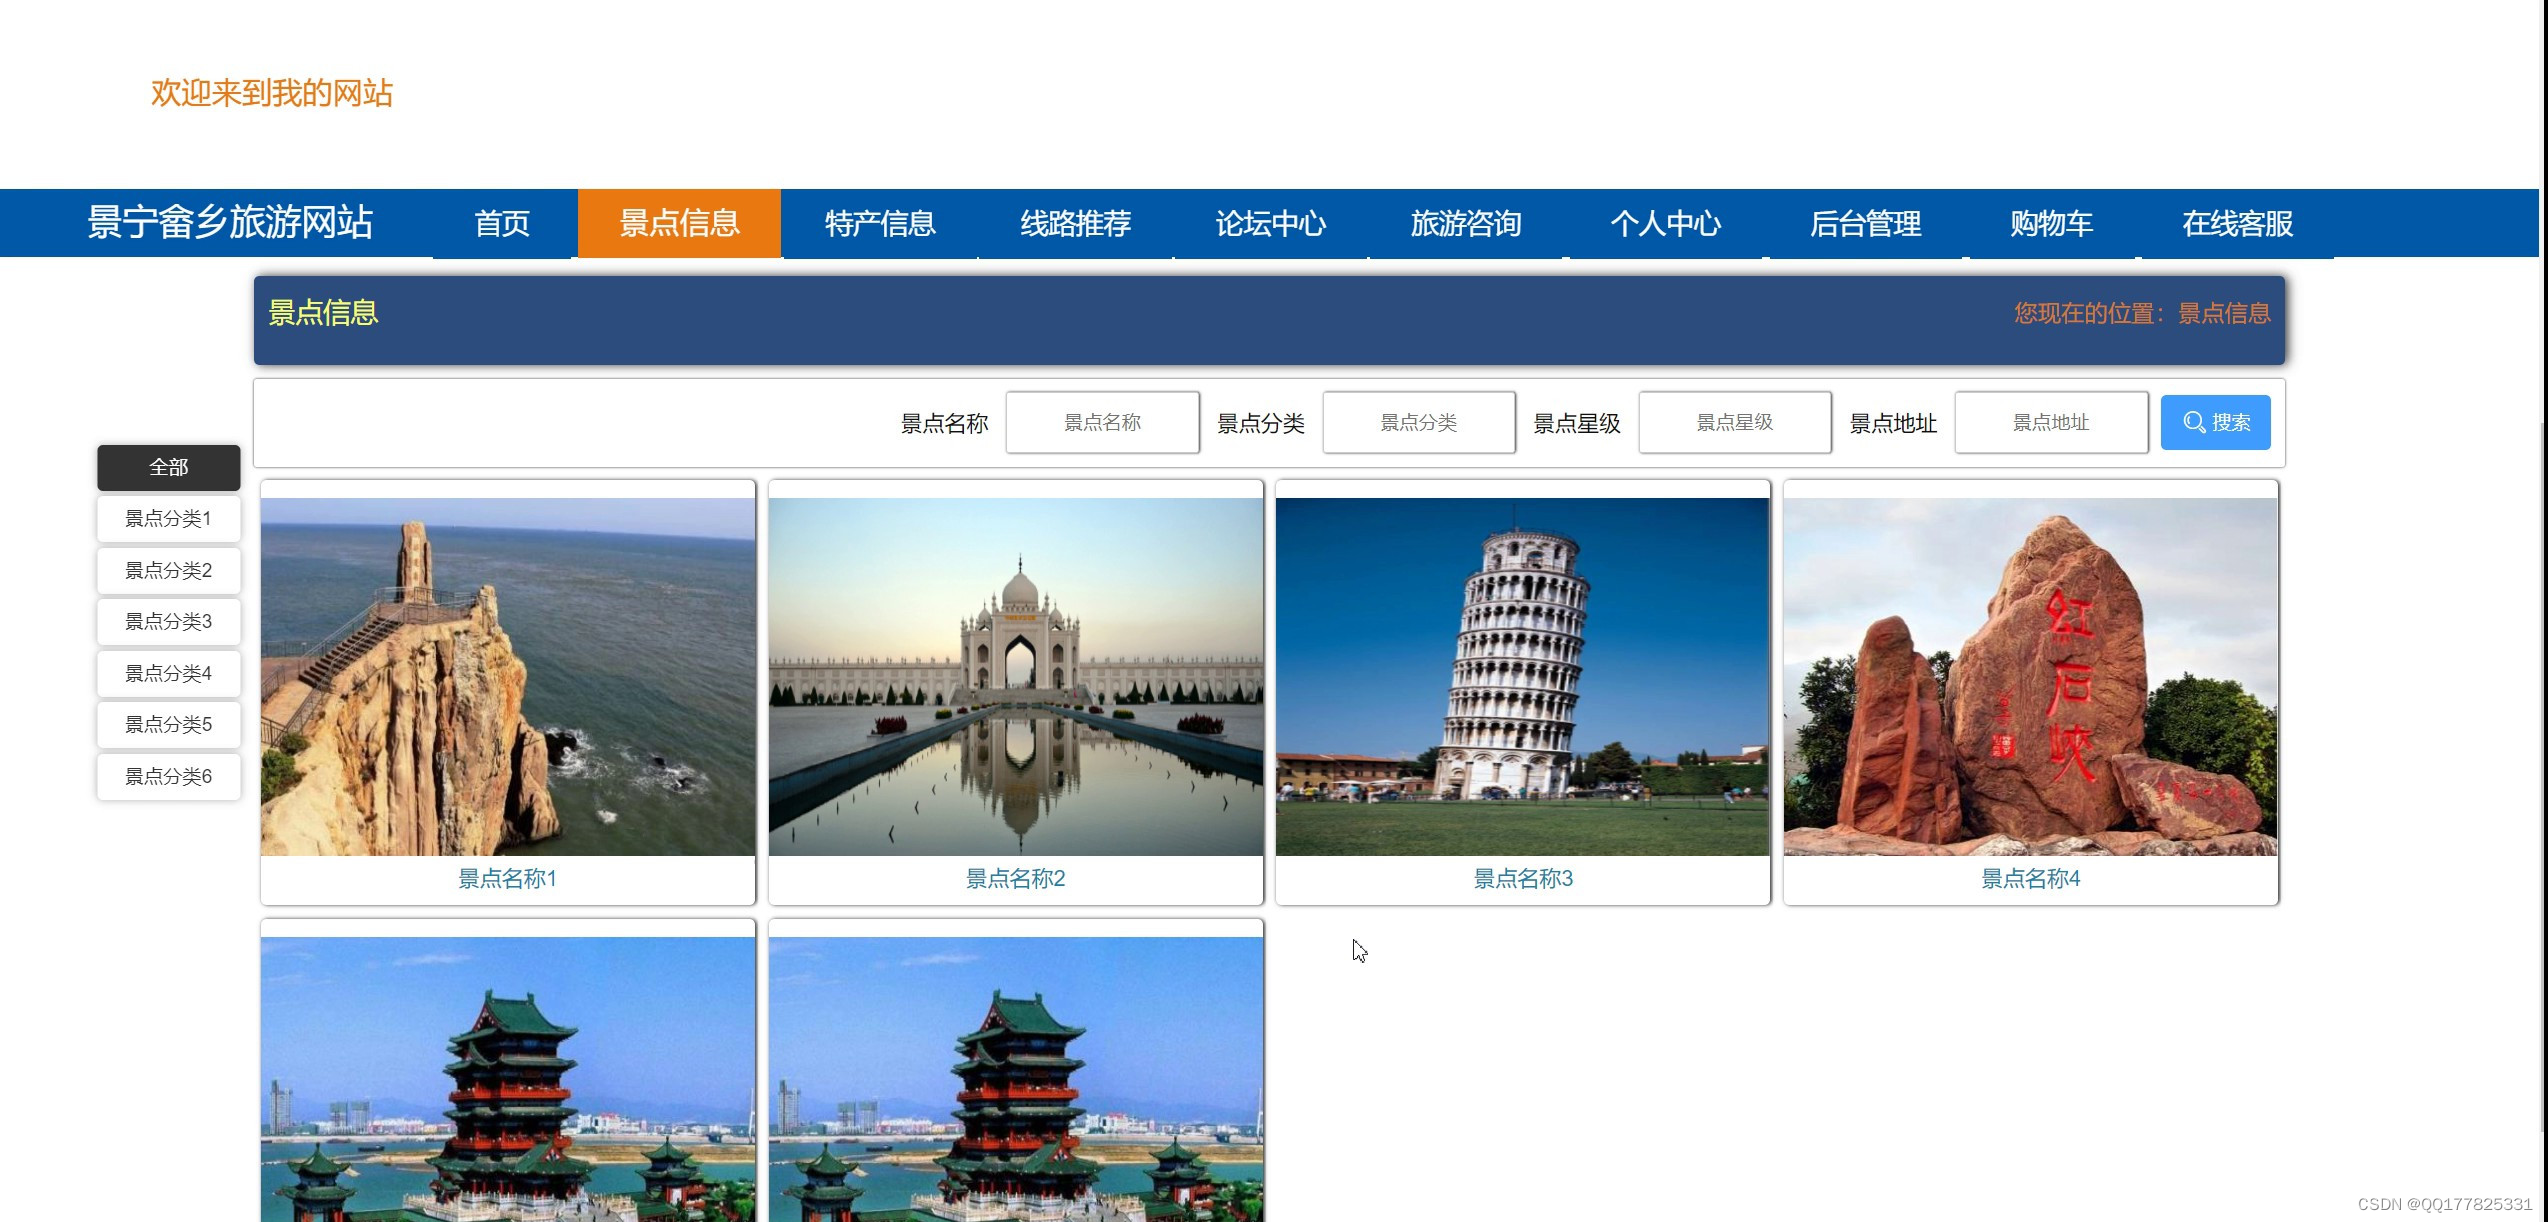Viewport: 2548px width, 1222px height.
Task: Open the seaside cliff photo for 景点名称1
Action: coord(508,677)
